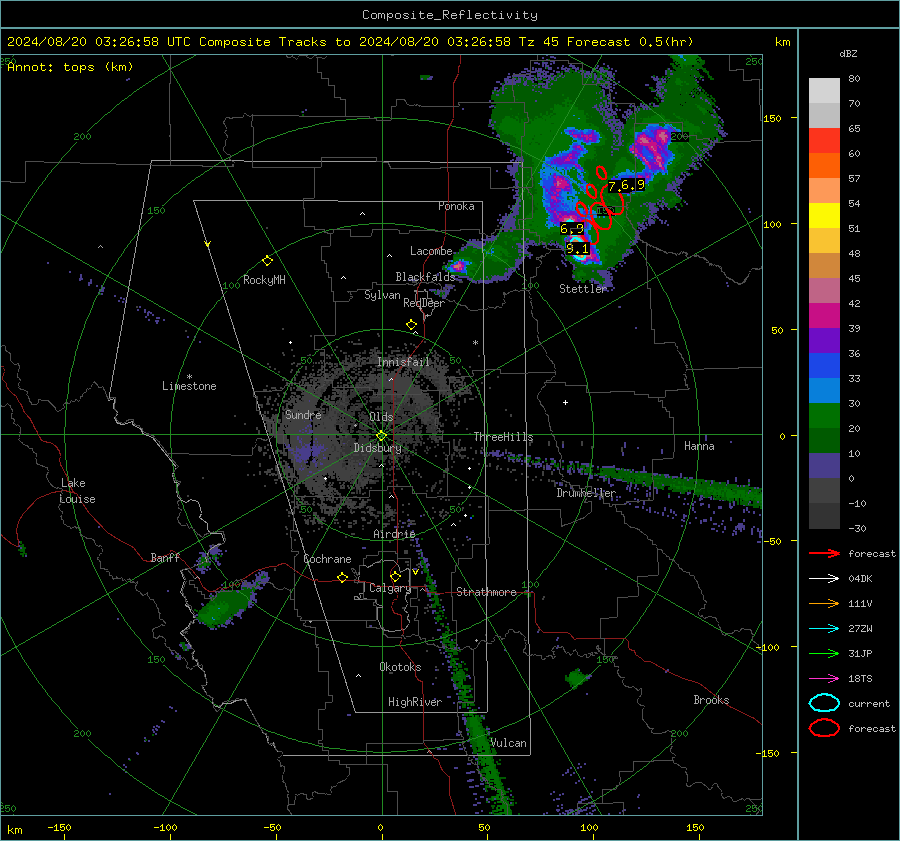
Task: Click the ThreeHills town label
Action: click(x=503, y=437)
